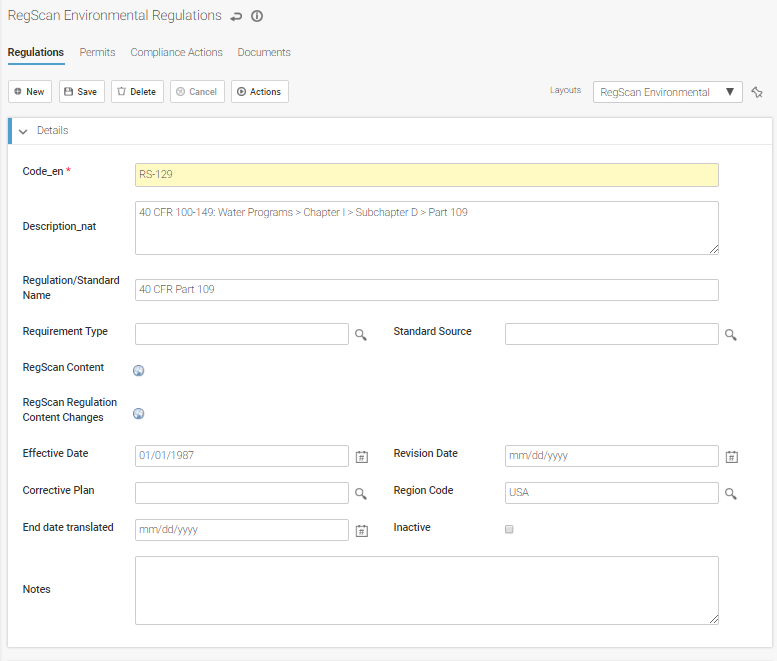This screenshot has height=661, width=777.
Task: Switch to the Permits tab
Action: [x=97, y=53]
